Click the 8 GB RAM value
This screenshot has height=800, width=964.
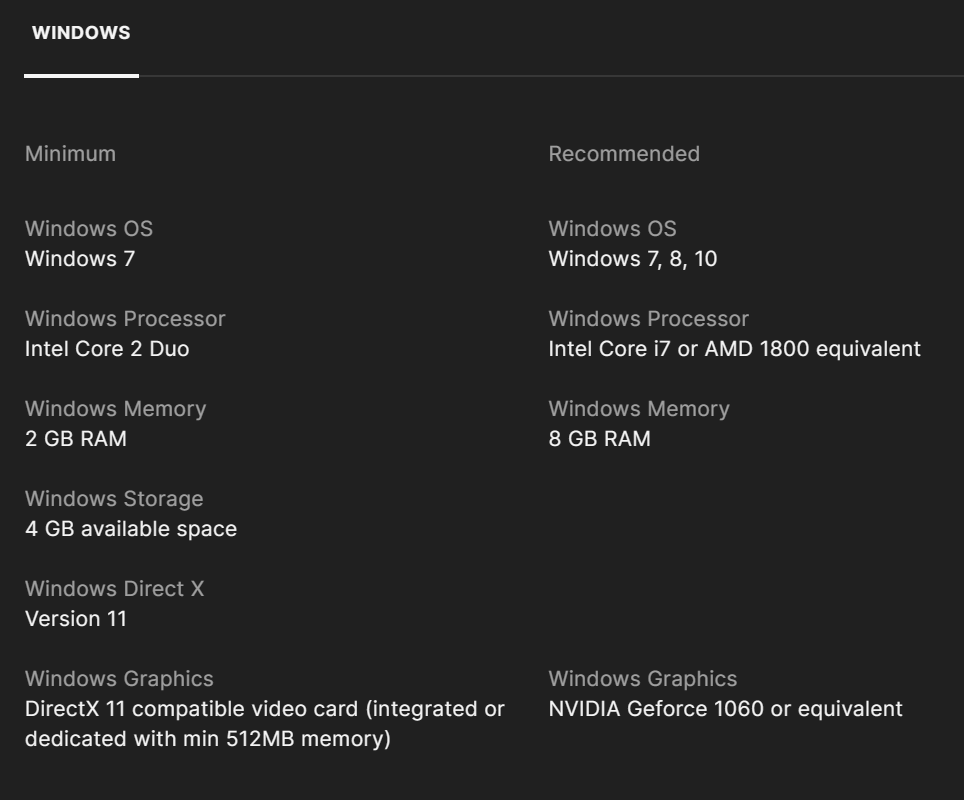(599, 439)
